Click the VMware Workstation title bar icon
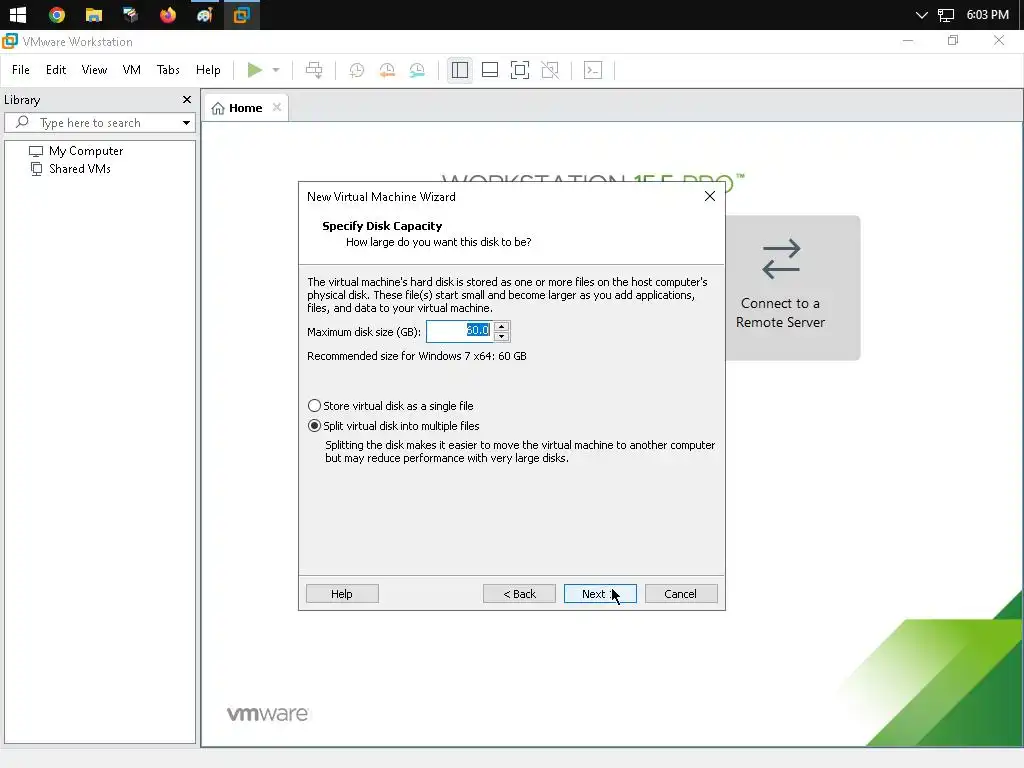 point(10,41)
